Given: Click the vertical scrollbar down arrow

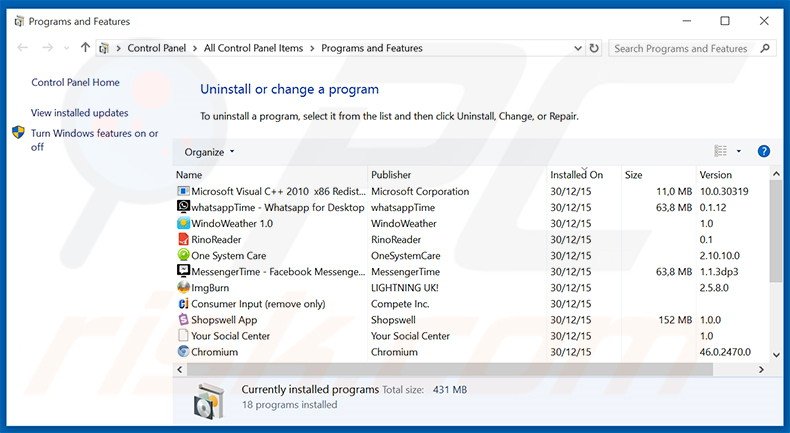Looking at the screenshot, I should pyautogui.click(x=776, y=354).
